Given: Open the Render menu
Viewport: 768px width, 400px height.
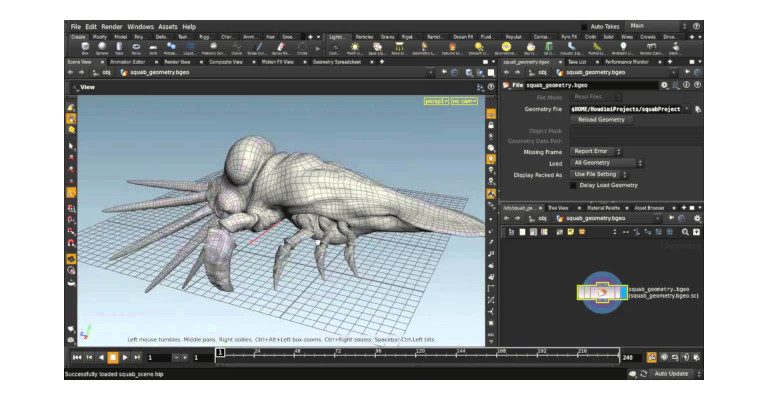Looking at the screenshot, I should (x=110, y=26).
